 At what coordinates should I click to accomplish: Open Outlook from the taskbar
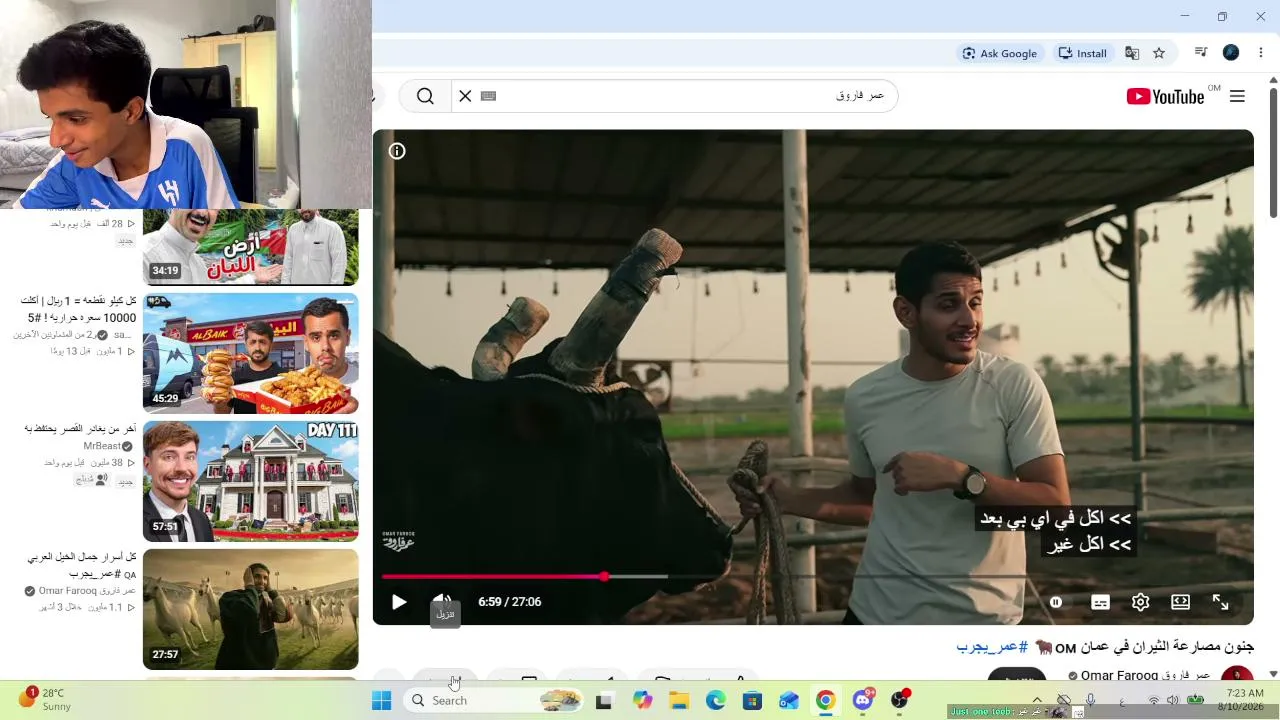(789, 701)
